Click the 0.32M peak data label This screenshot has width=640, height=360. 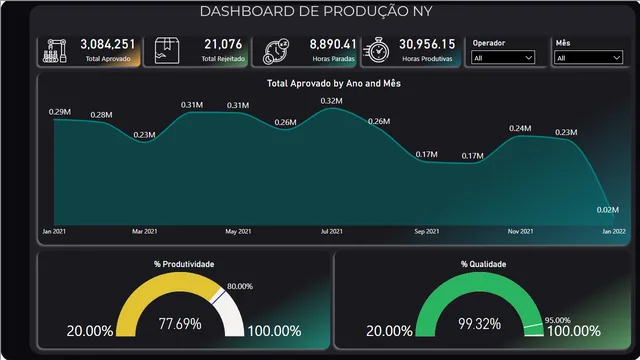(331, 101)
